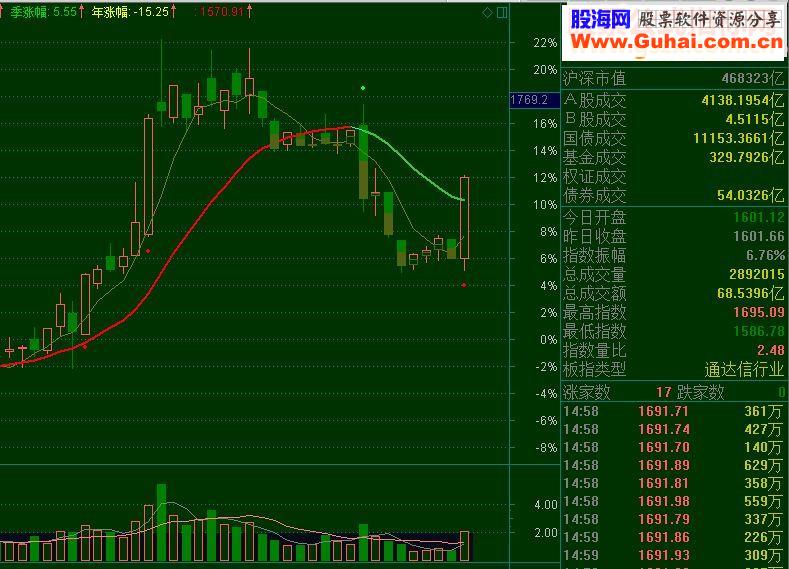Select the 国债成交 11153.3661亿 row
Image resolution: width=789 pixels, height=569 pixels.
coord(674,138)
